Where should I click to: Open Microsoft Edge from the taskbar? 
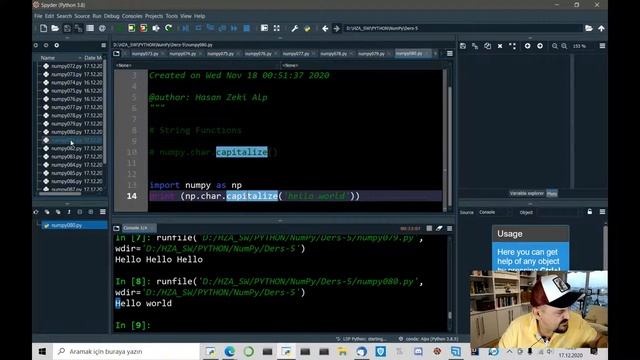230,351
